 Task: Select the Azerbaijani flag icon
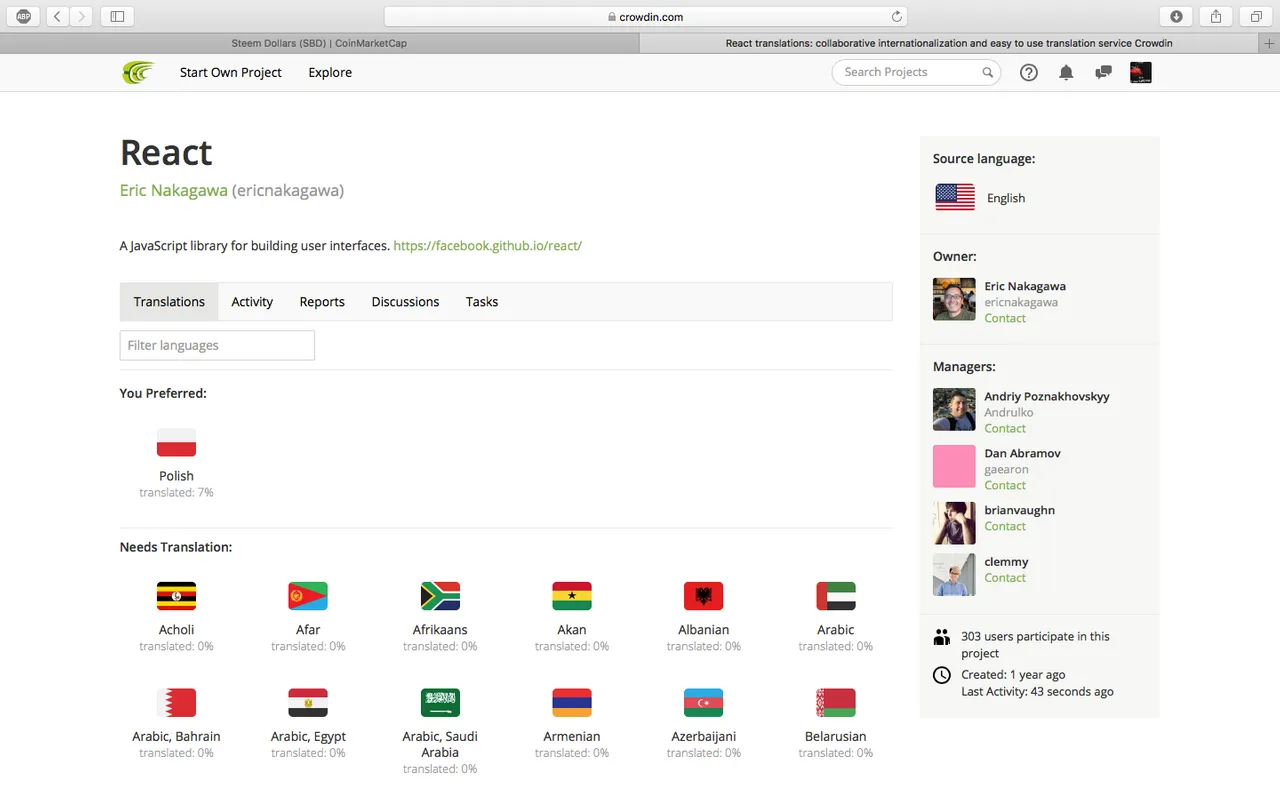pyautogui.click(x=704, y=702)
